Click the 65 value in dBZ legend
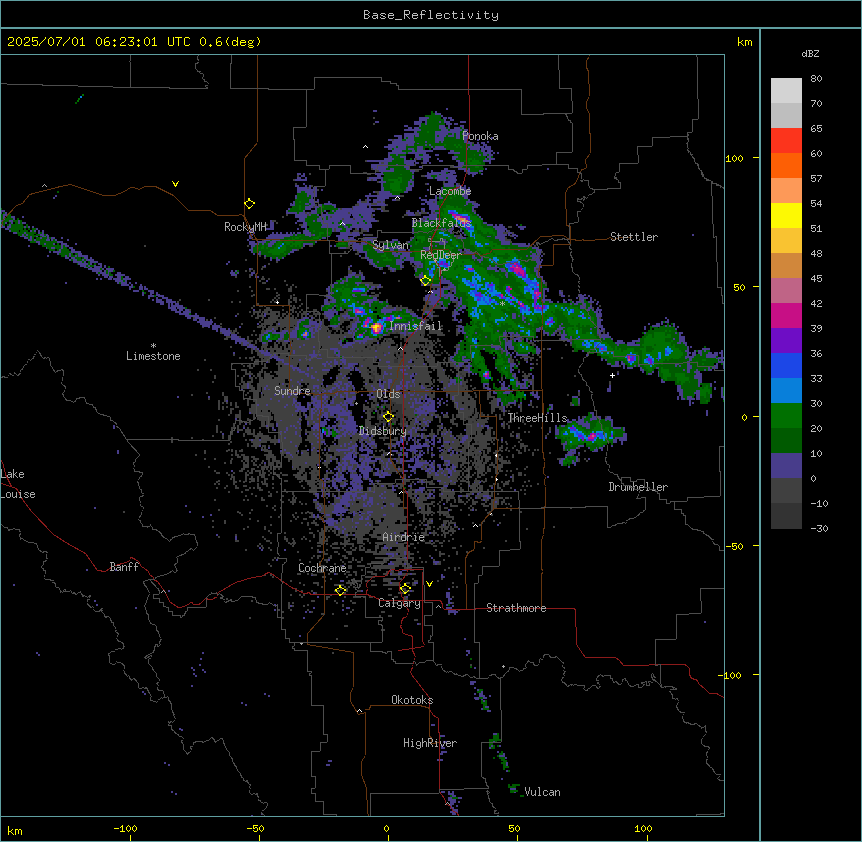The width and height of the screenshot is (862, 842). [816, 129]
